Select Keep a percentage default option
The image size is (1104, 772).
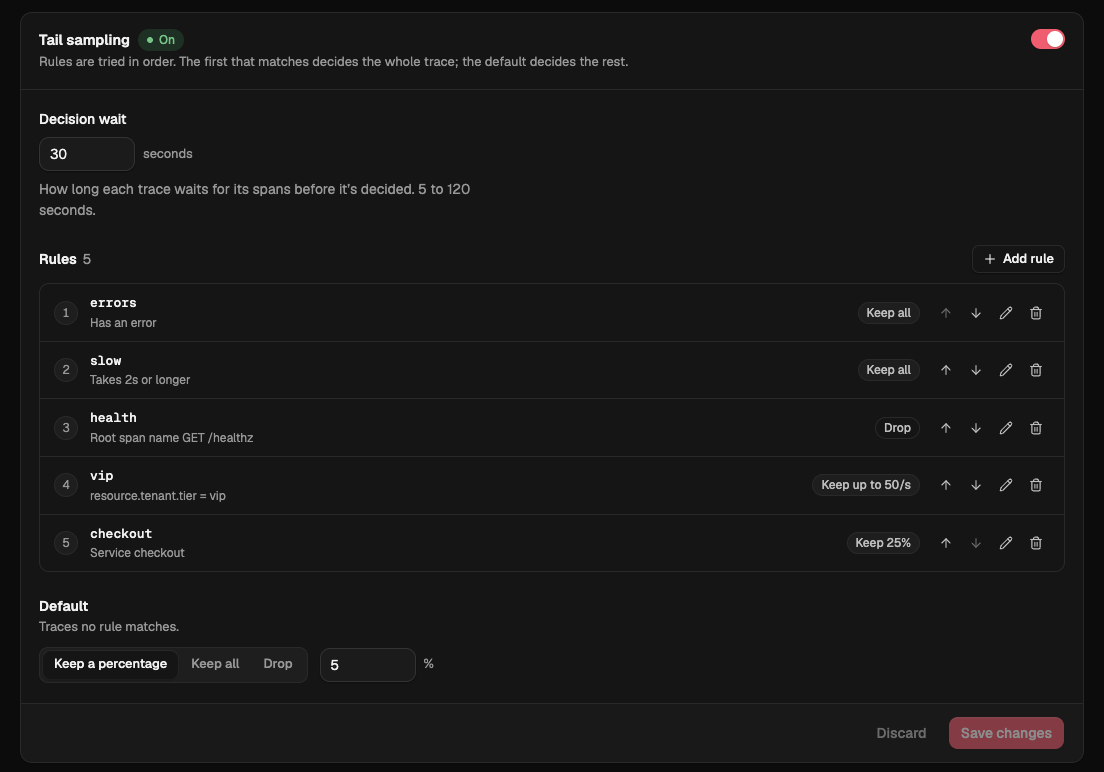click(x=111, y=664)
